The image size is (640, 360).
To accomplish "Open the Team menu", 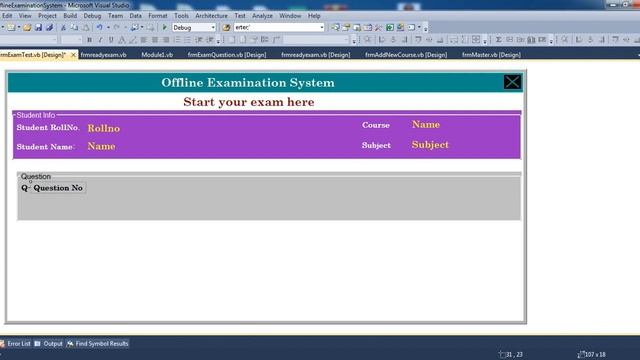I will click(x=116, y=16).
